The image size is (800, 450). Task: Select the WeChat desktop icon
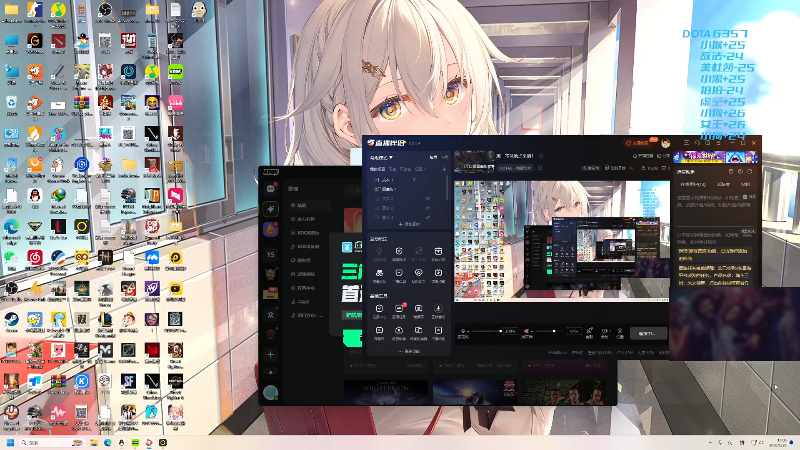tap(11, 259)
